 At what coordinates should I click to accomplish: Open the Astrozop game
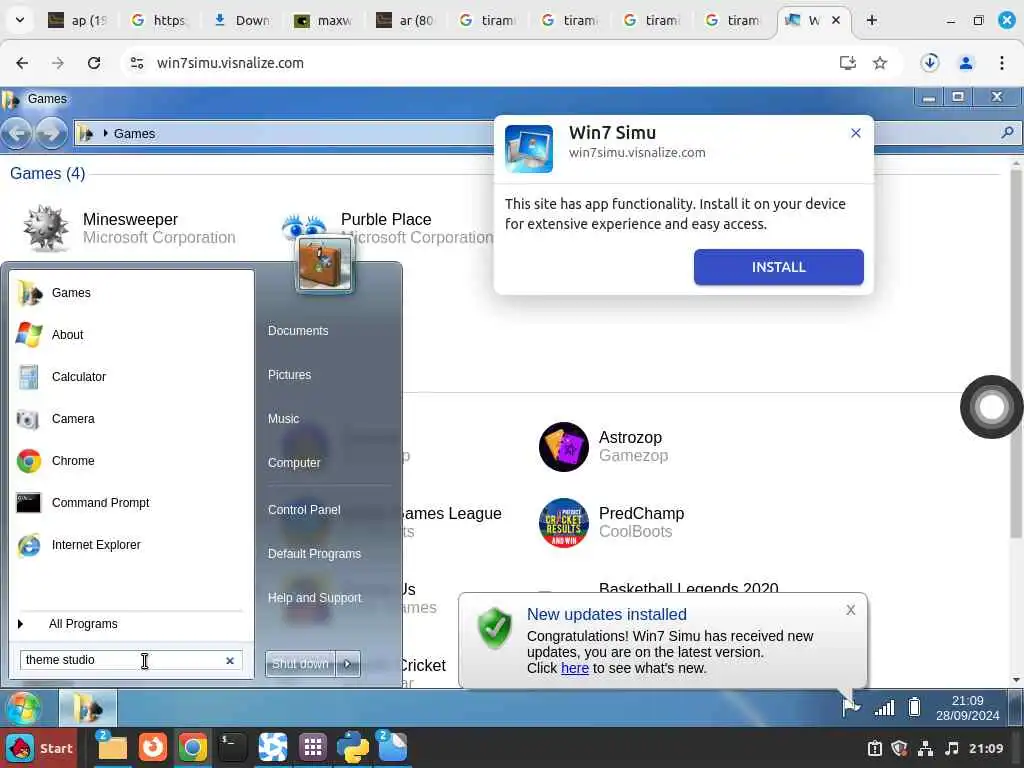[x=604, y=447]
